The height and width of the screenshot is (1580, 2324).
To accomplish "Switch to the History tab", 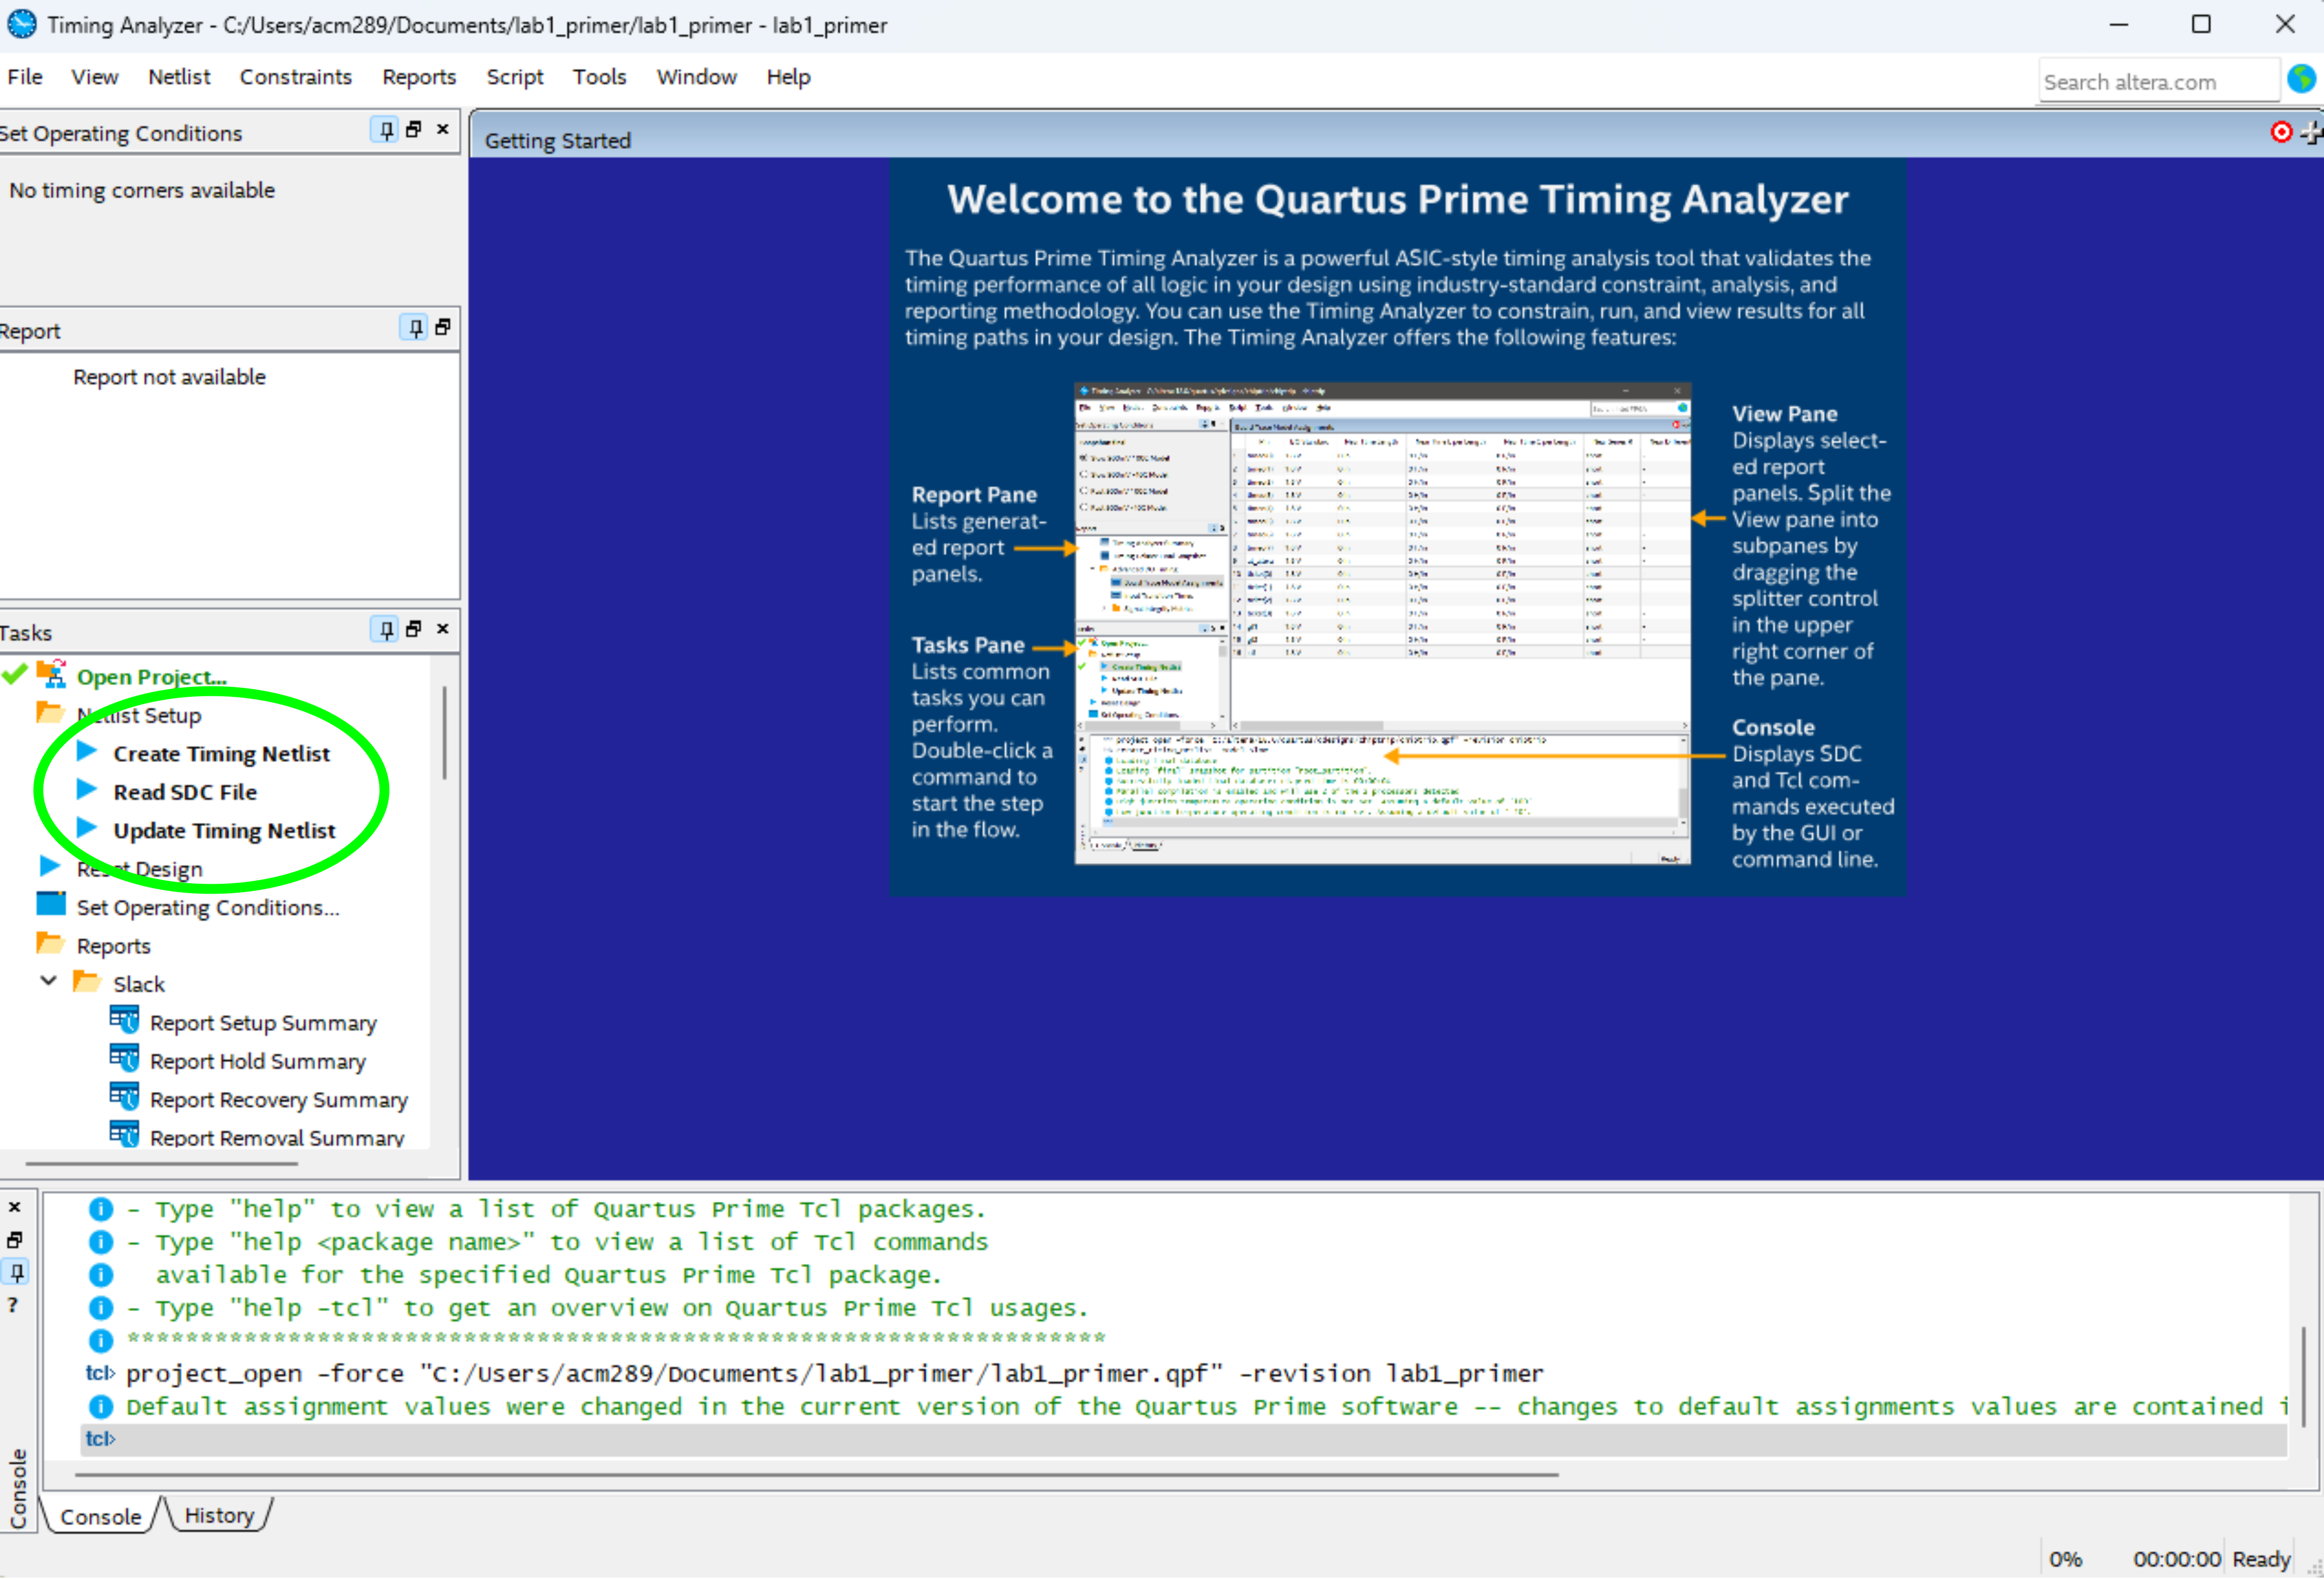I will click(219, 1516).
